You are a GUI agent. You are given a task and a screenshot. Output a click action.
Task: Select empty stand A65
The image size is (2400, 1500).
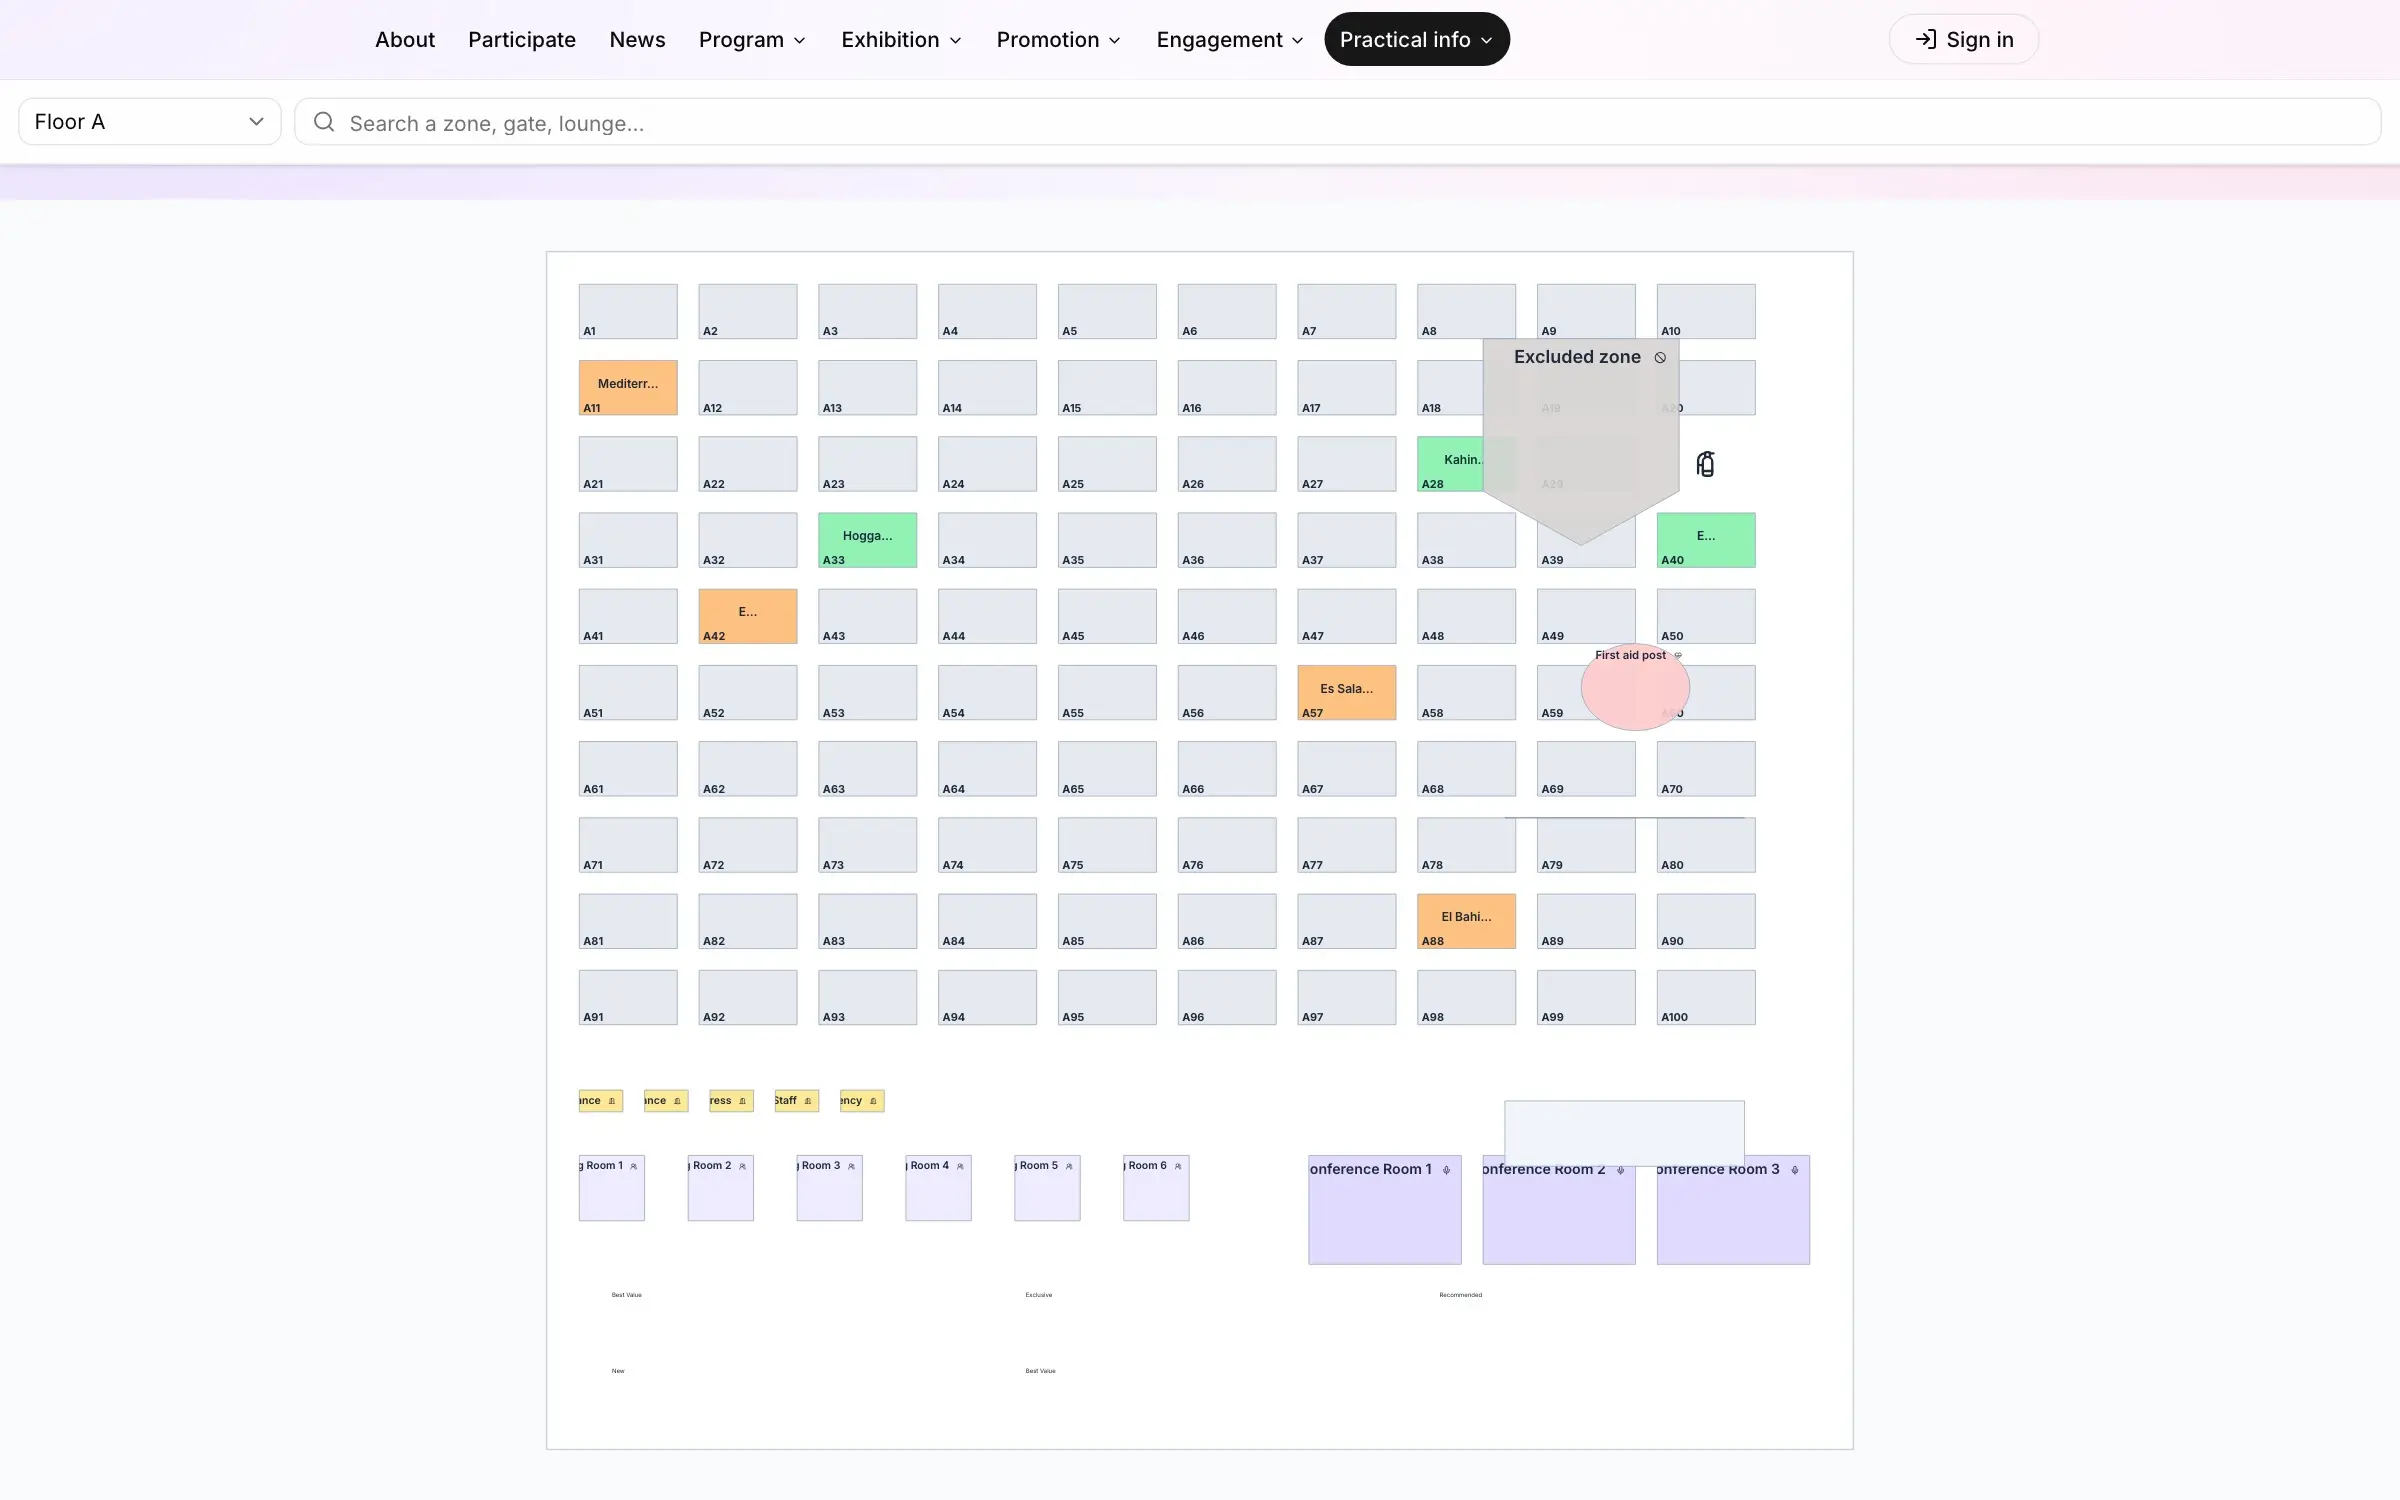coord(1107,769)
